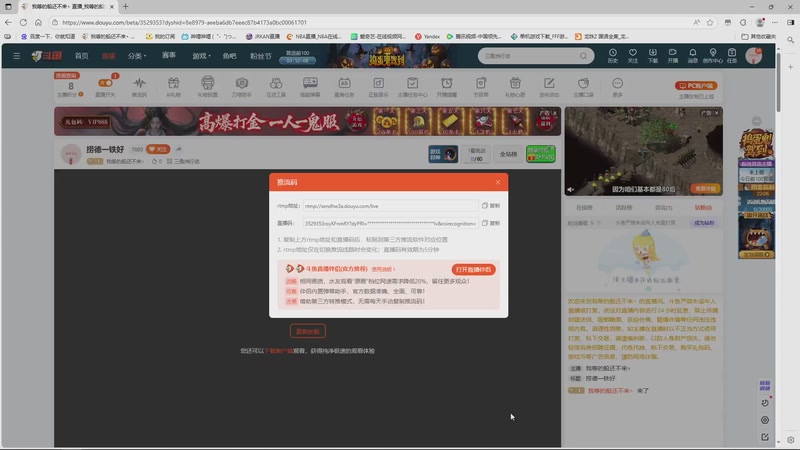Viewport: 800px width, 450px height.
Task: Go to 首页 in the top navigation
Action: point(82,56)
